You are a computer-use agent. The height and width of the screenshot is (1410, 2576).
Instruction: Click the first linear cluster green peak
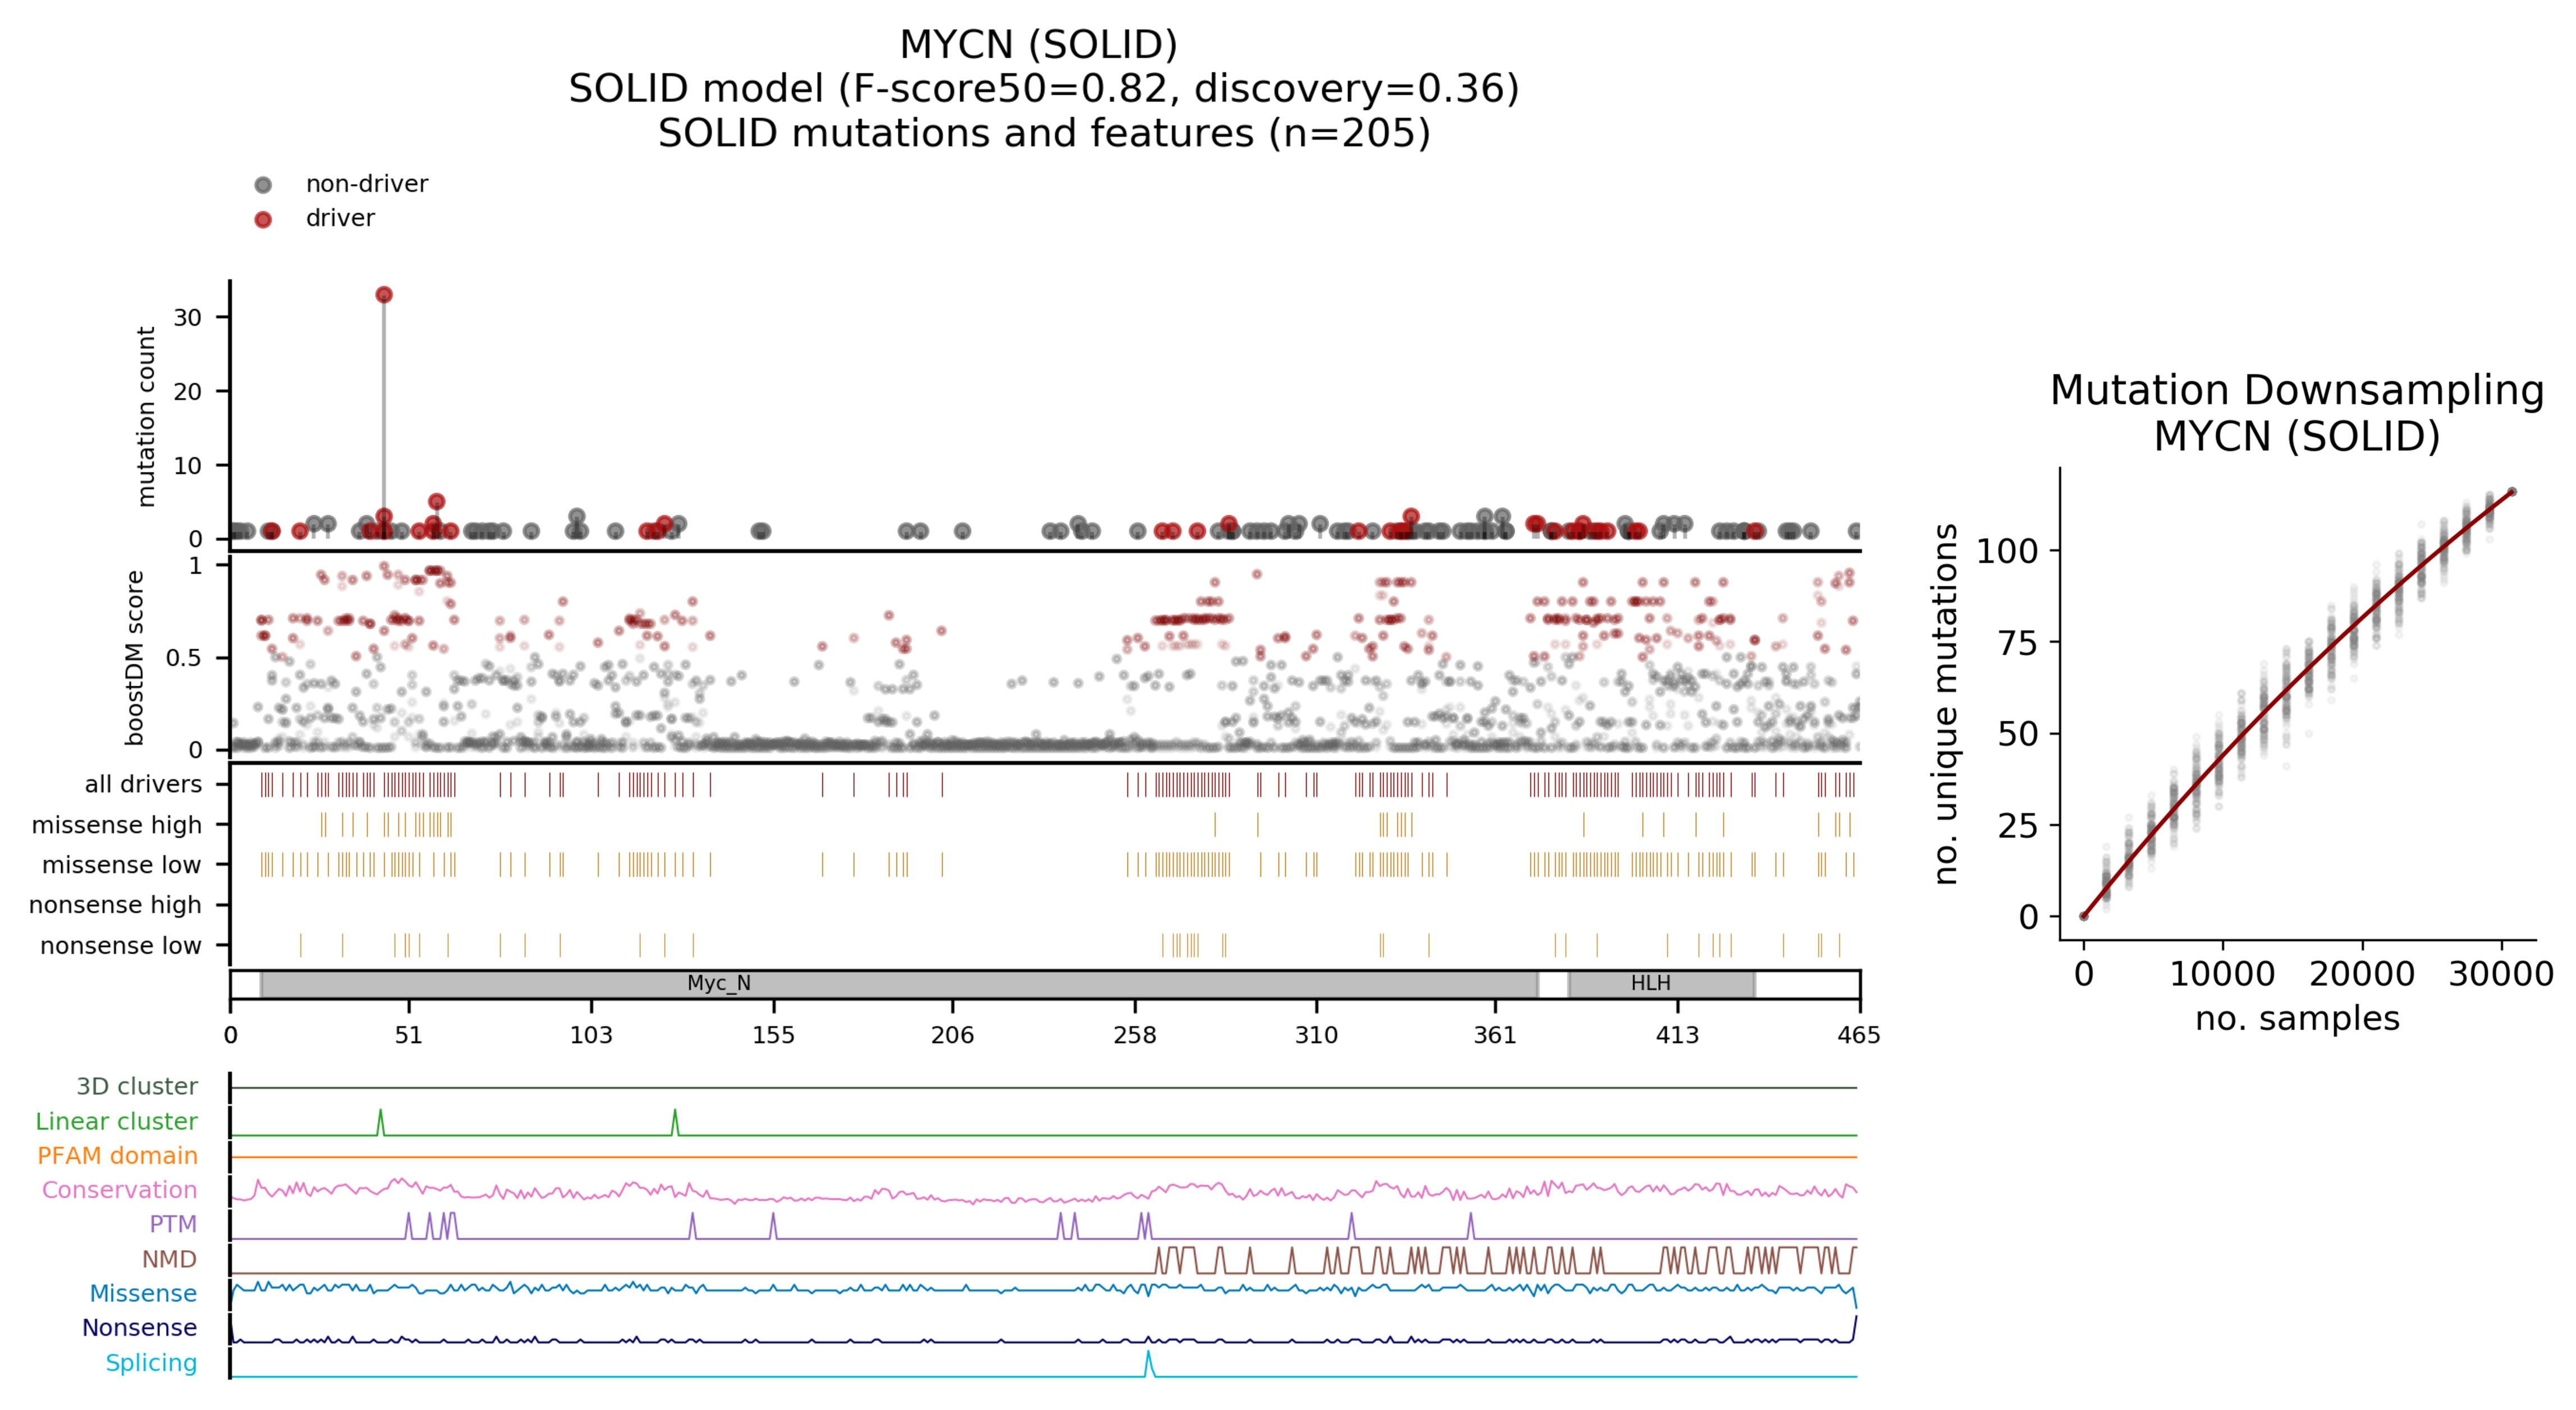point(380,1113)
